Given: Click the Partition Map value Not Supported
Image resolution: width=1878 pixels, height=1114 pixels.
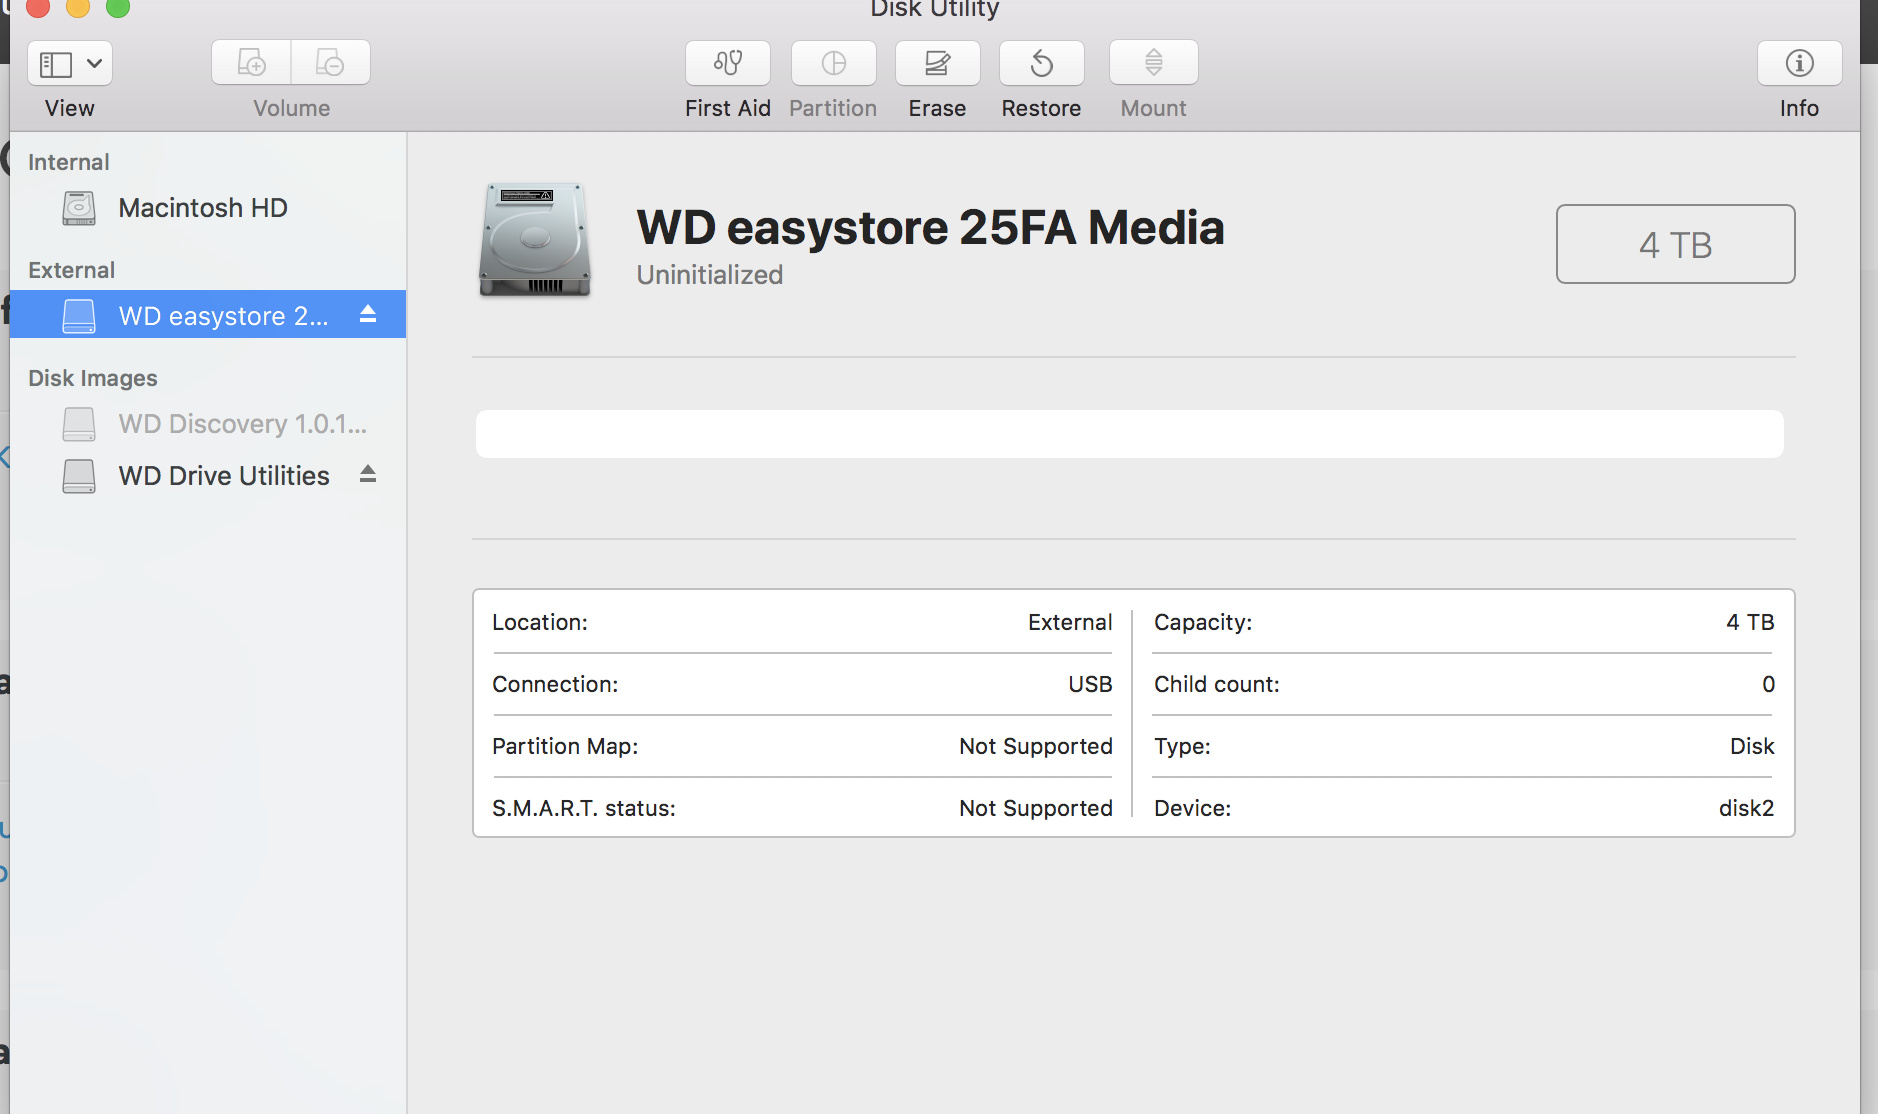Looking at the screenshot, I should pos(1036,746).
